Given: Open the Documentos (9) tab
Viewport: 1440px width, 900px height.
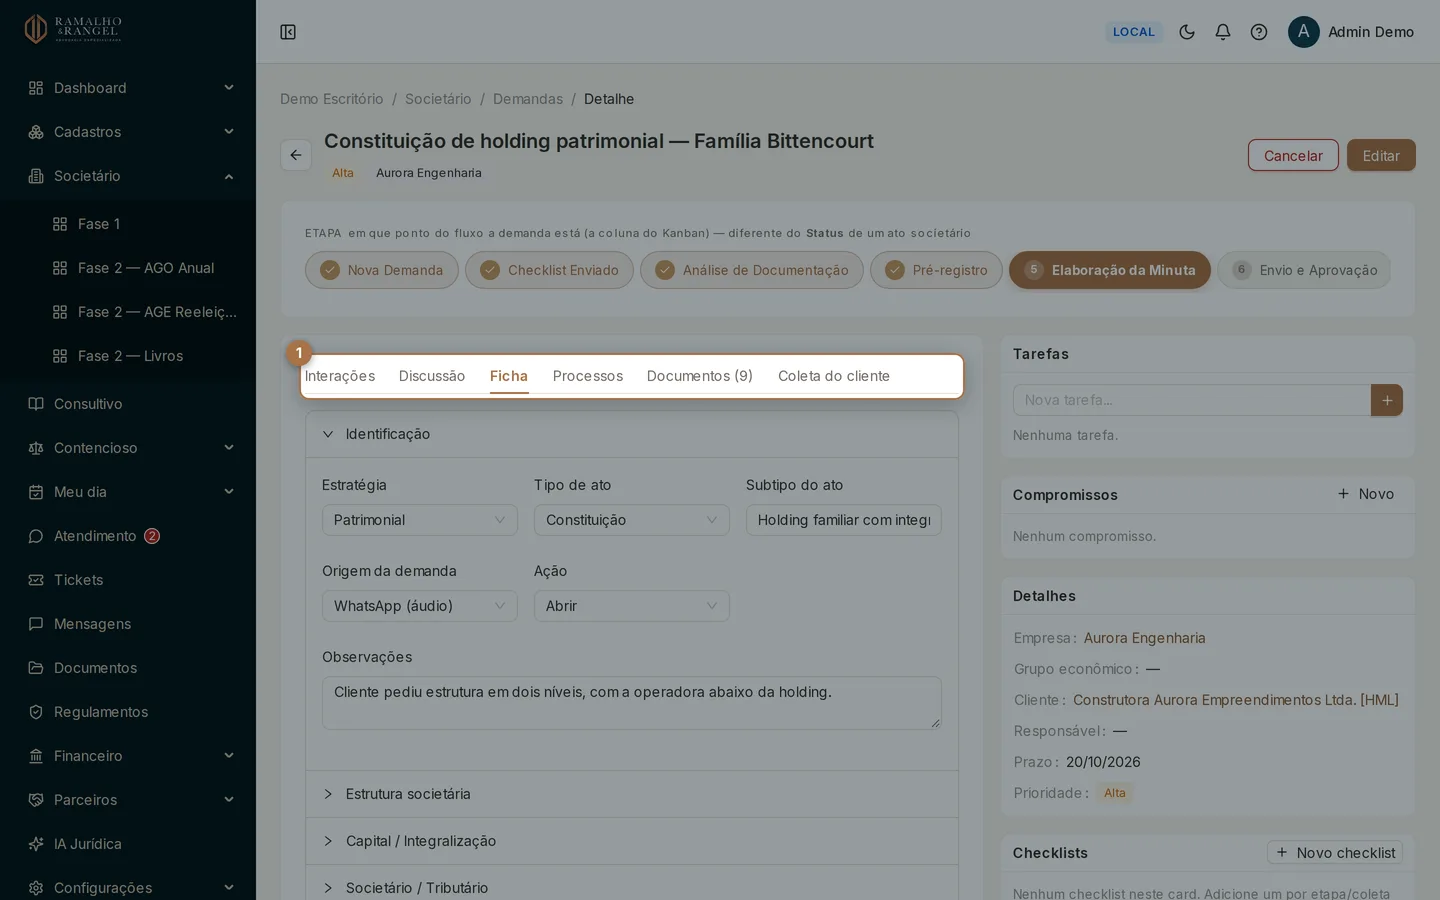Looking at the screenshot, I should (x=700, y=376).
